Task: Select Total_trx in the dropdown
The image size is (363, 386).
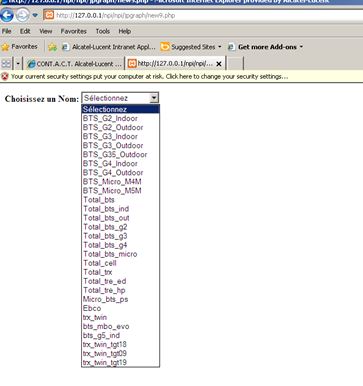Action: tap(121, 272)
